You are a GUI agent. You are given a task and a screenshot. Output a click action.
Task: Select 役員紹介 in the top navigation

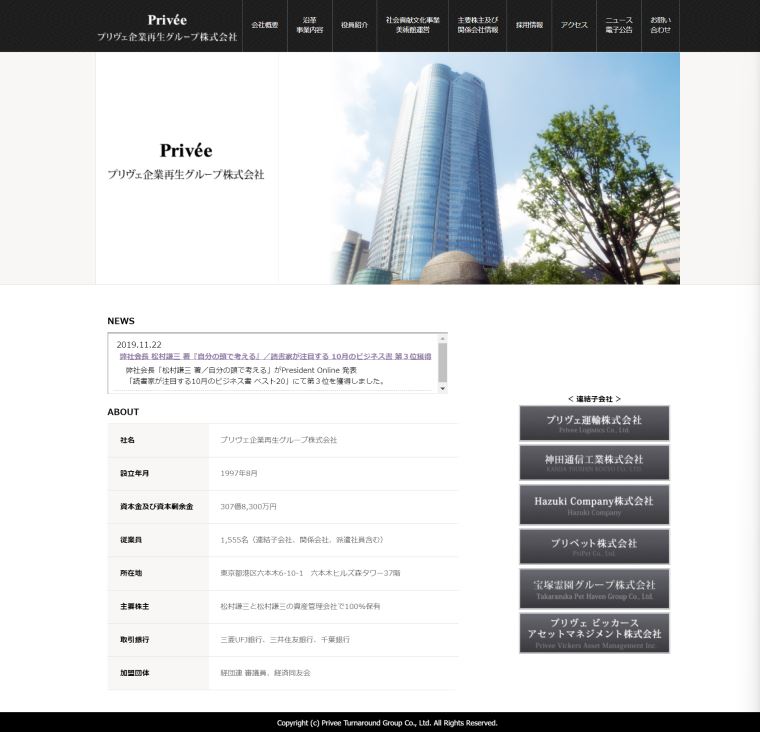pos(354,25)
